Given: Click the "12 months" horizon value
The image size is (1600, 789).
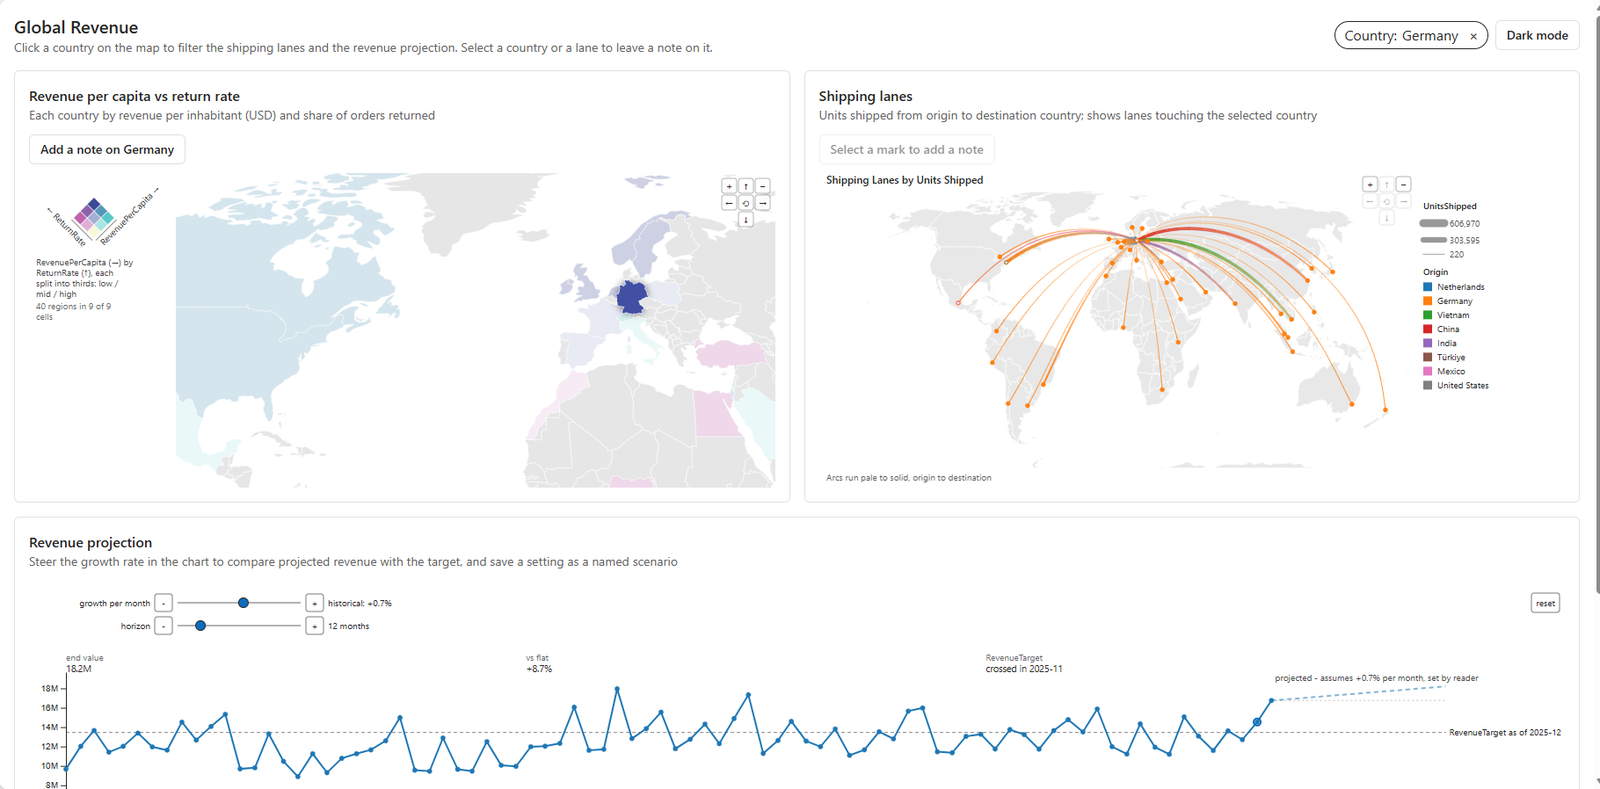Looking at the screenshot, I should pos(349,627).
